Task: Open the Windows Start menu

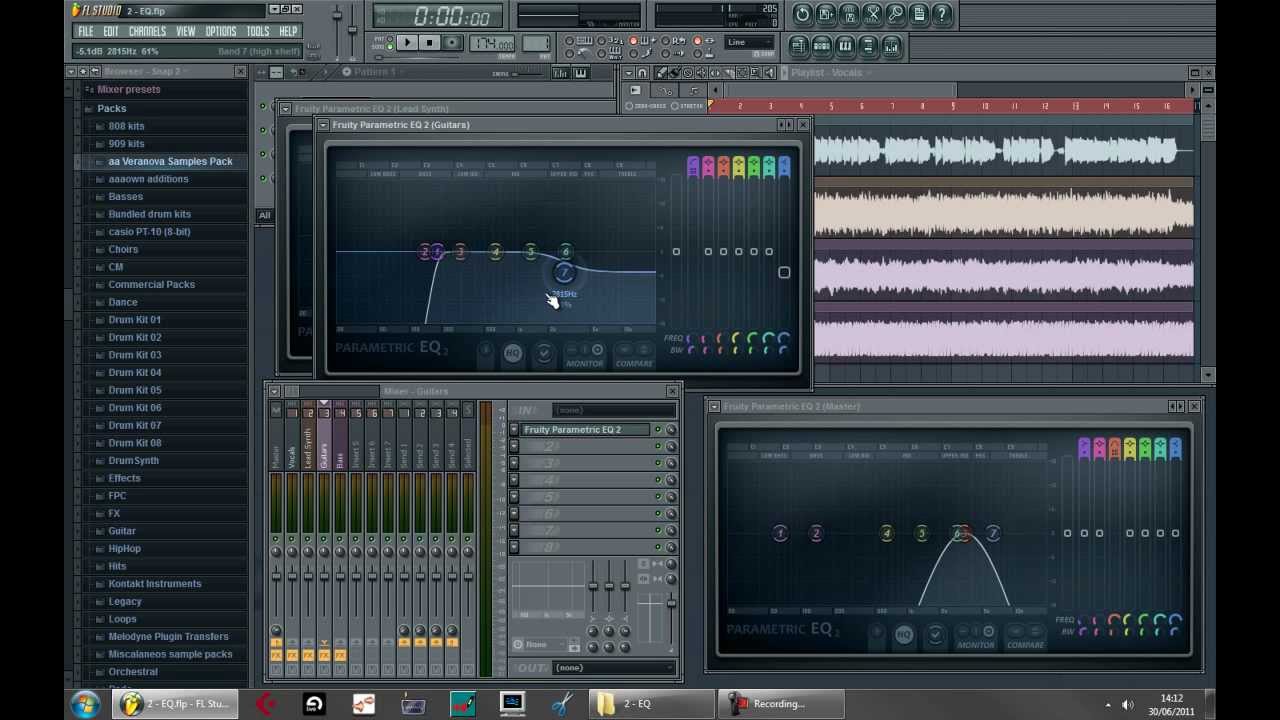Action: 85,704
